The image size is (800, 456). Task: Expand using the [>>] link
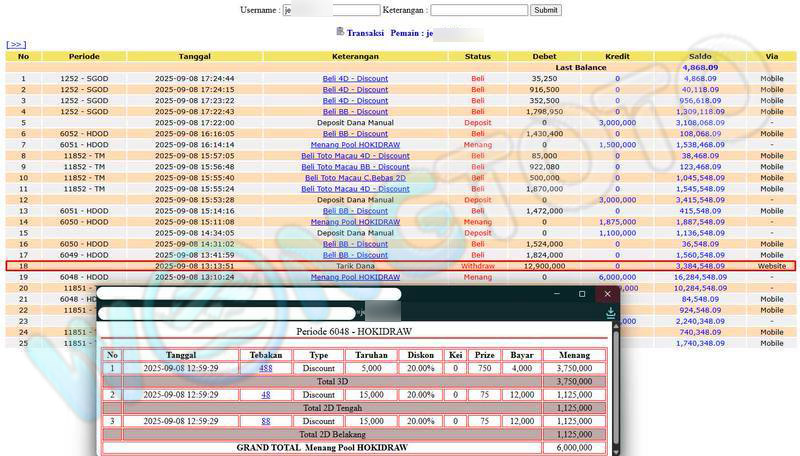click(x=16, y=45)
